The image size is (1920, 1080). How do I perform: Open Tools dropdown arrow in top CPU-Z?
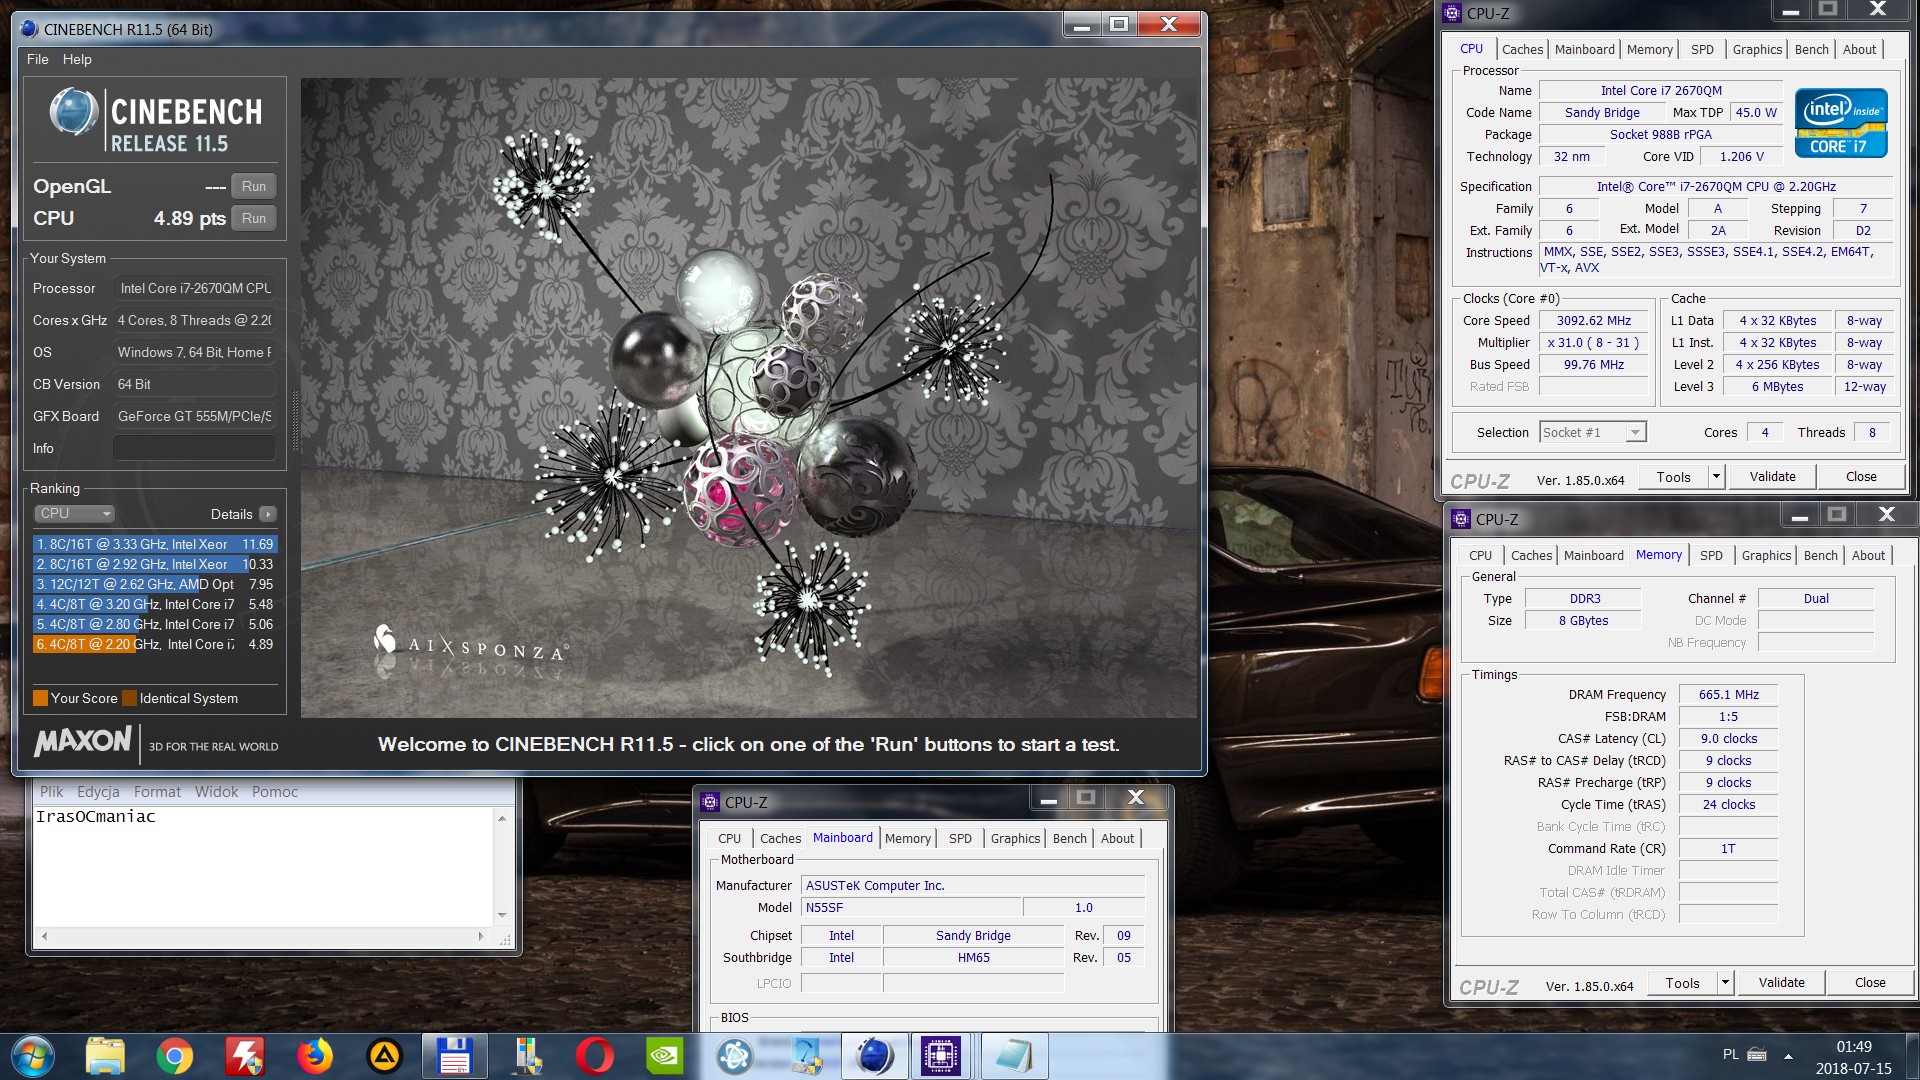pyautogui.click(x=1716, y=477)
